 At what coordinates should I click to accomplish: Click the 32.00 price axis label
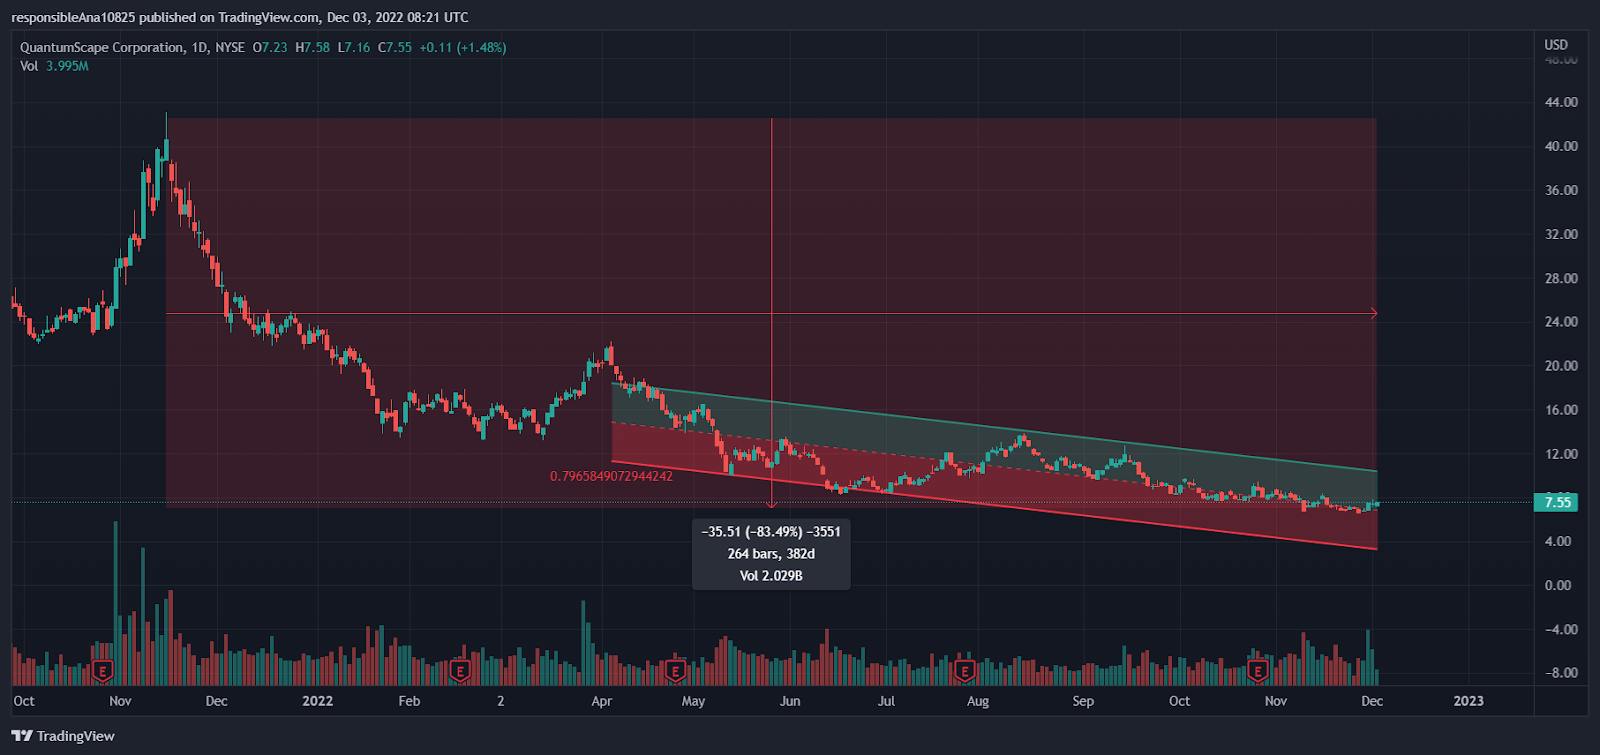point(1561,234)
